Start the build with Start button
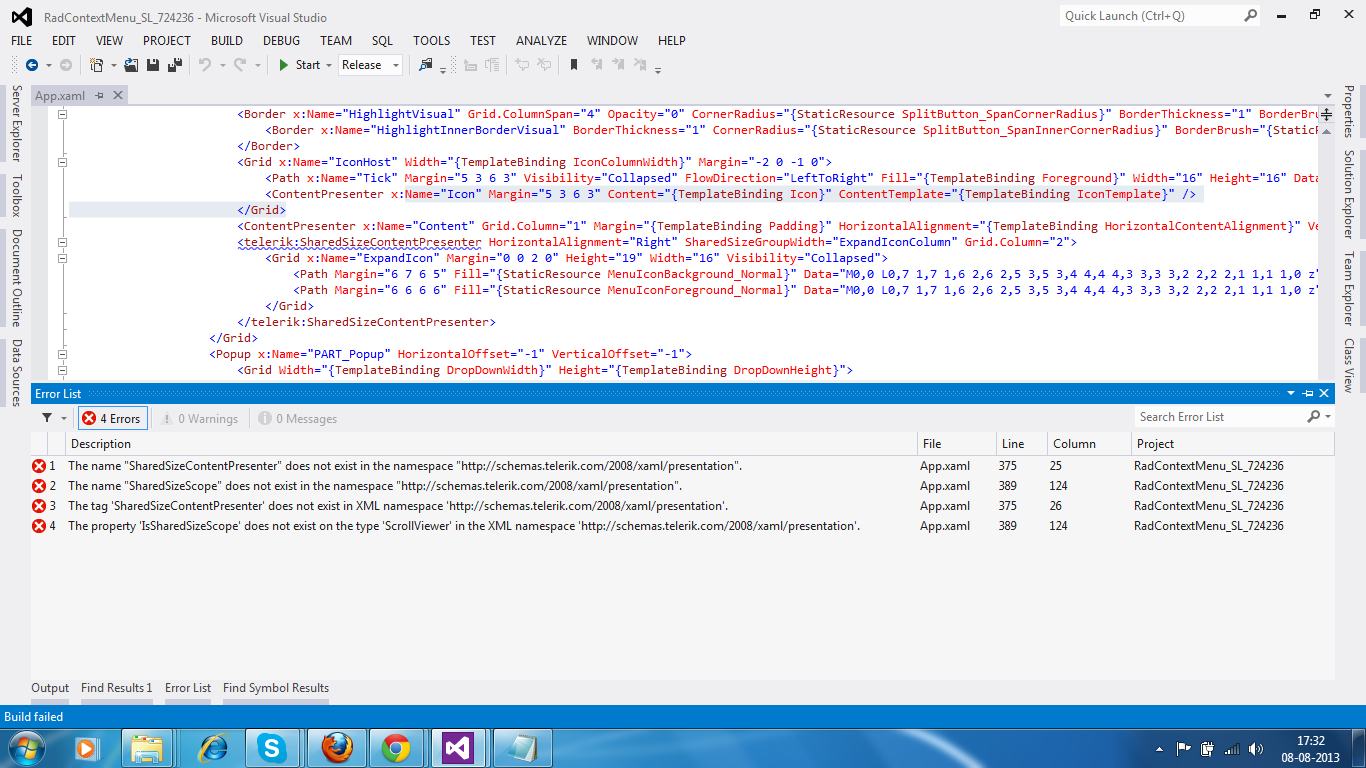This screenshot has width=1366, height=768. click(300, 65)
